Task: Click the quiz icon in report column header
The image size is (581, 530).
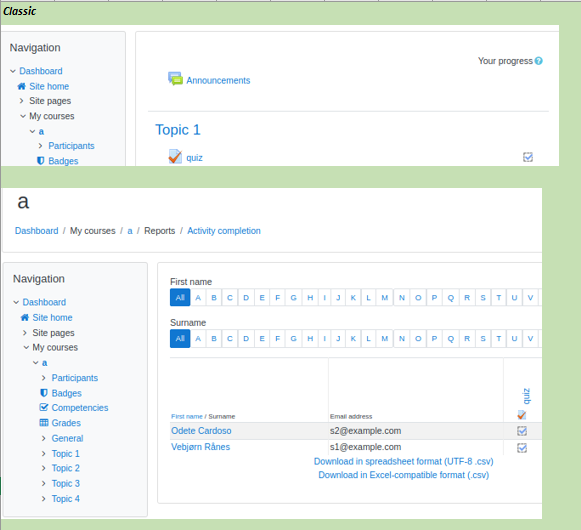Action: point(522,415)
